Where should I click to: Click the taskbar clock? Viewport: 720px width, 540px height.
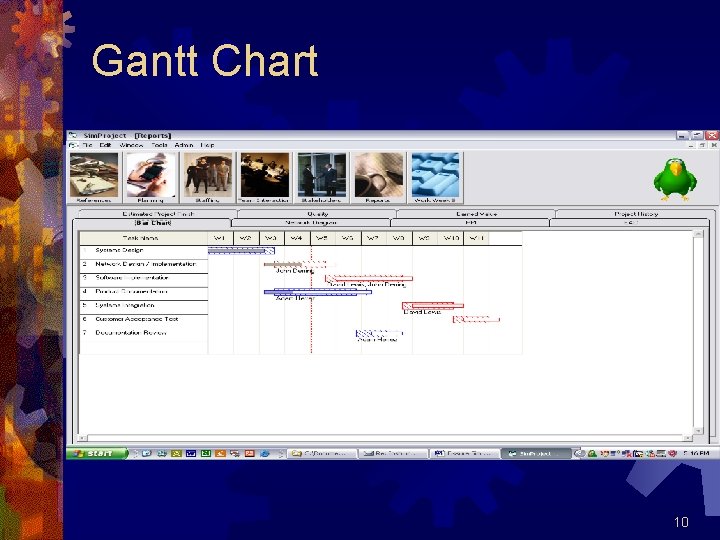click(696, 454)
